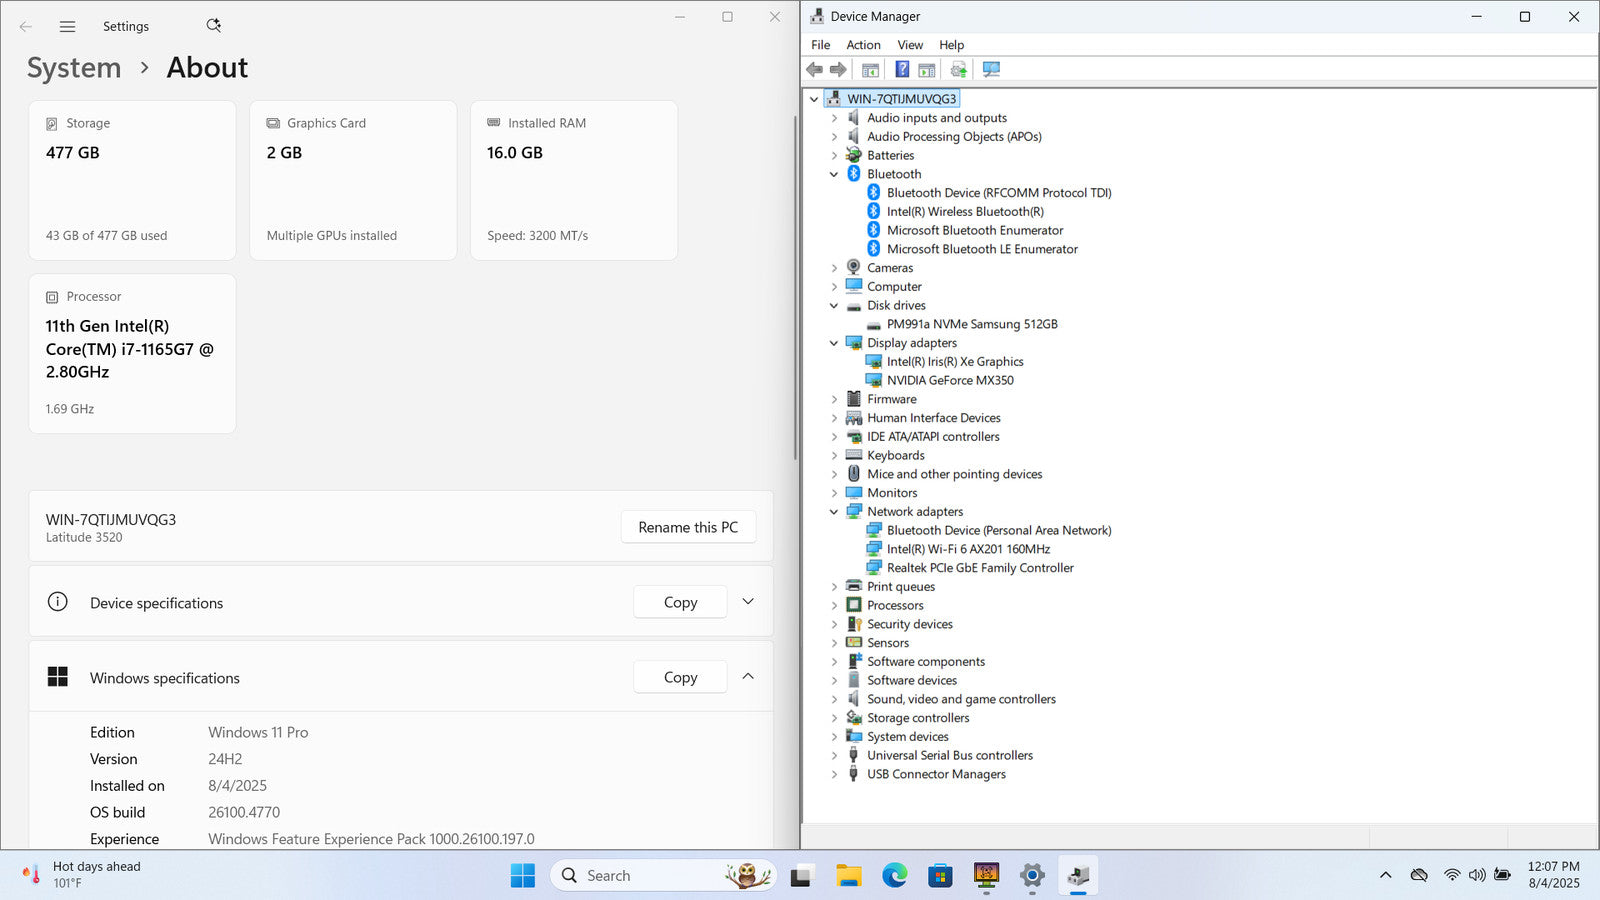The image size is (1600, 900).
Task: Open the Settings hamburger navigation menu
Action: pos(67,27)
